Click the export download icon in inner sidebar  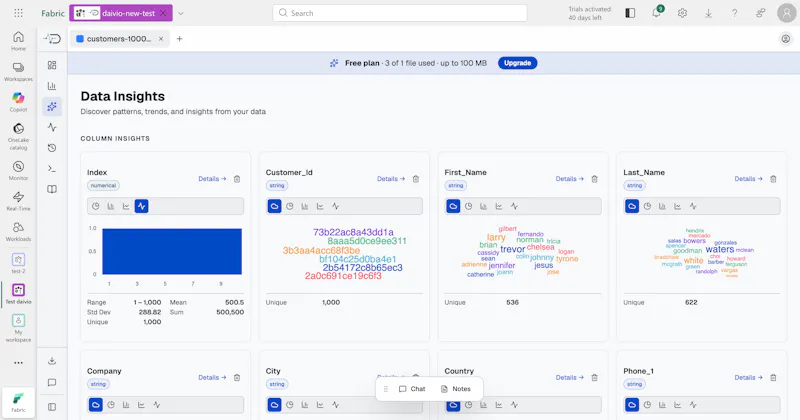tap(52, 361)
